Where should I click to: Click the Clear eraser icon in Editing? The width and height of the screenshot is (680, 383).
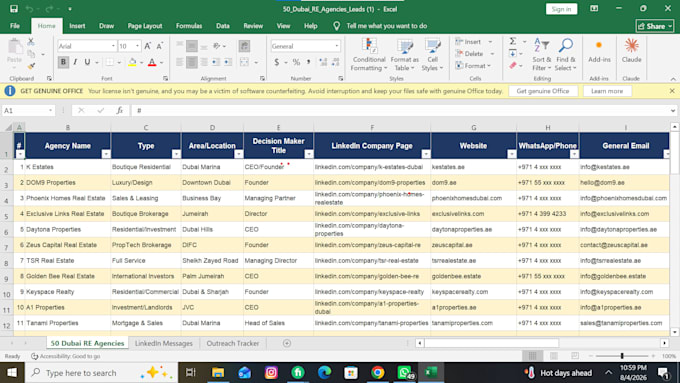513,65
